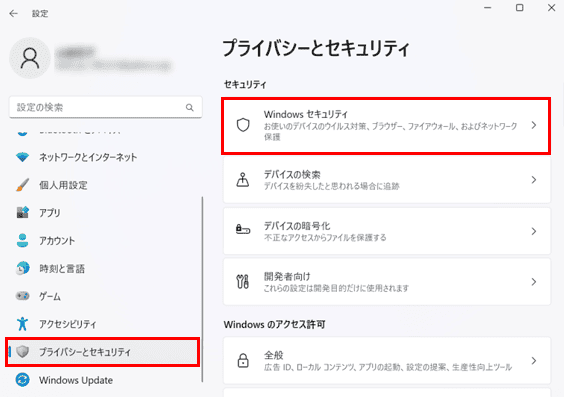Click the Windows Update sync icon
The width and height of the screenshot is (564, 397).
tap(23, 380)
